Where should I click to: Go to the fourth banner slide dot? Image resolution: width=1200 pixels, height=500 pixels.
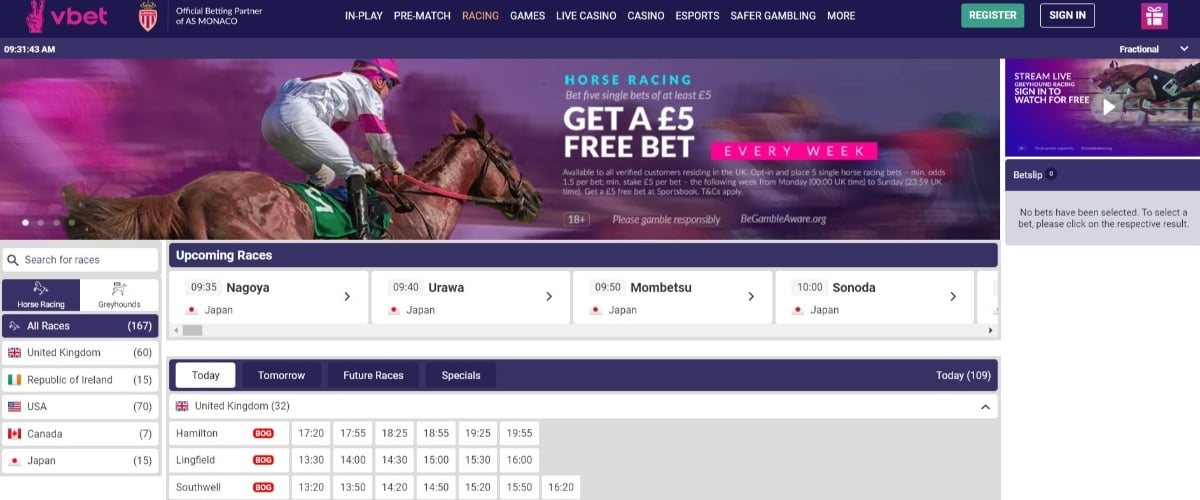[x=71, y=222]
